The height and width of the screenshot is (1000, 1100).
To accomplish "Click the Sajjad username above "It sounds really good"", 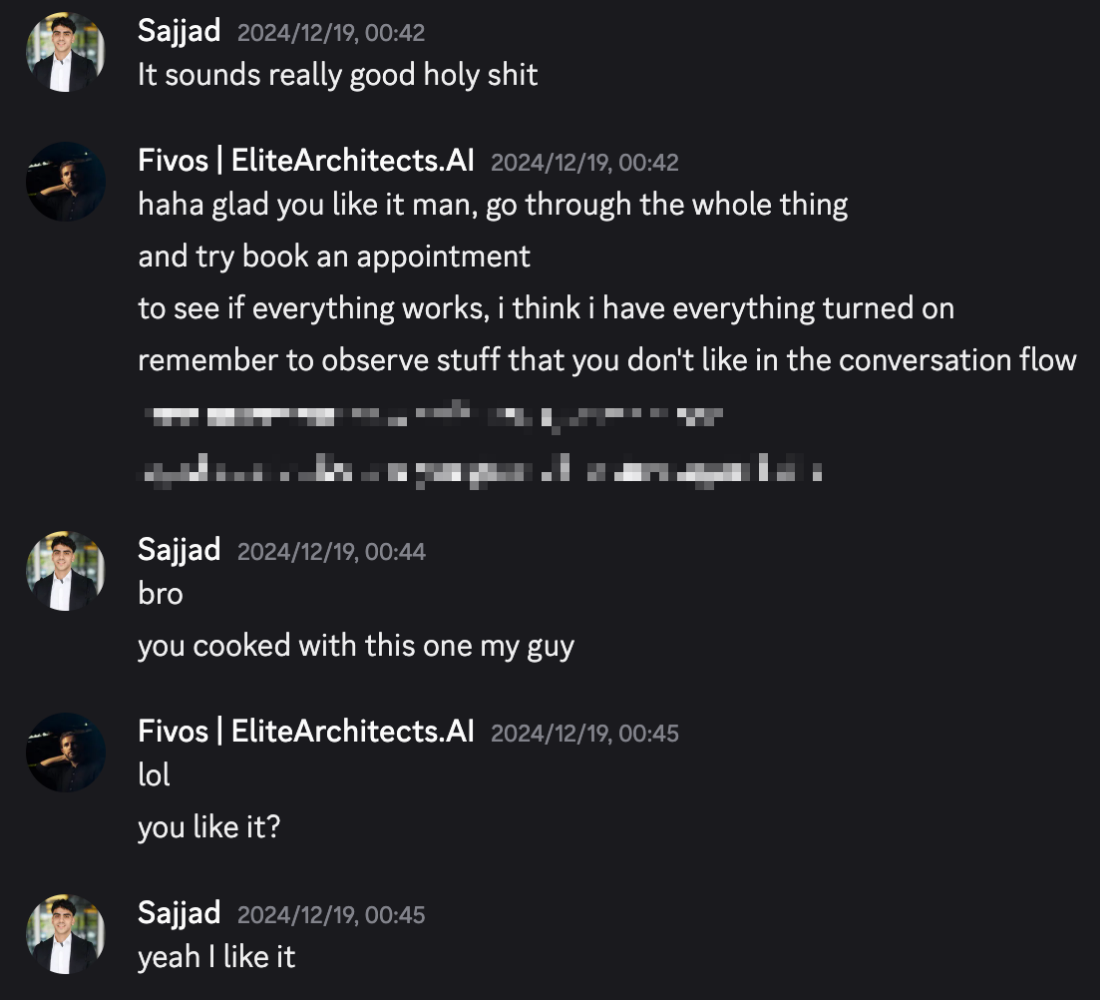I will 179,31.
